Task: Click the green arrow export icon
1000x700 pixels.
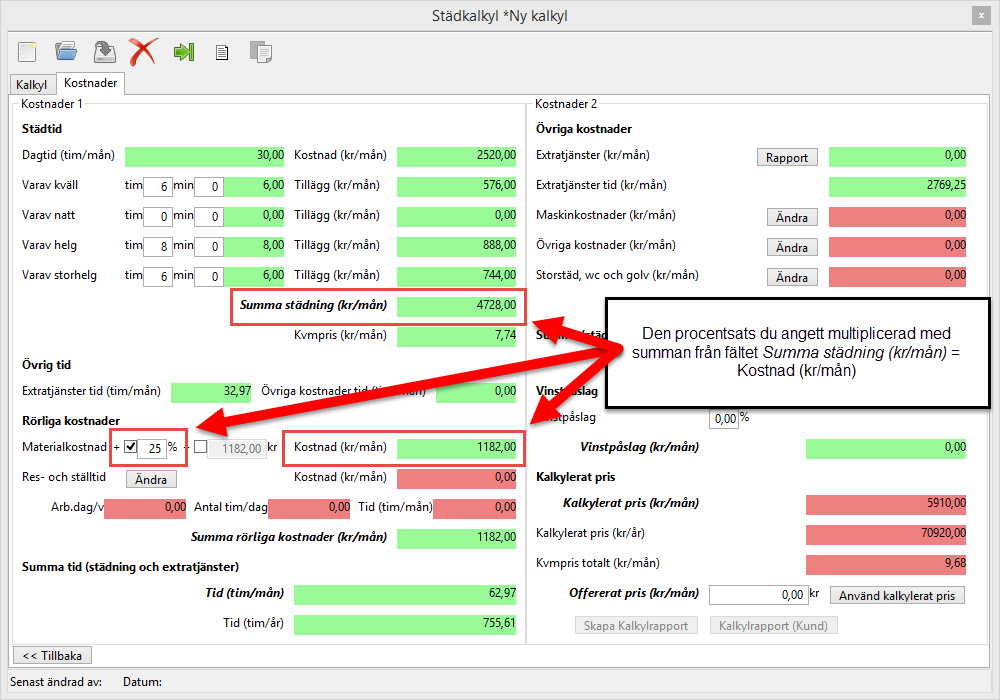Action: coord(183,52)
